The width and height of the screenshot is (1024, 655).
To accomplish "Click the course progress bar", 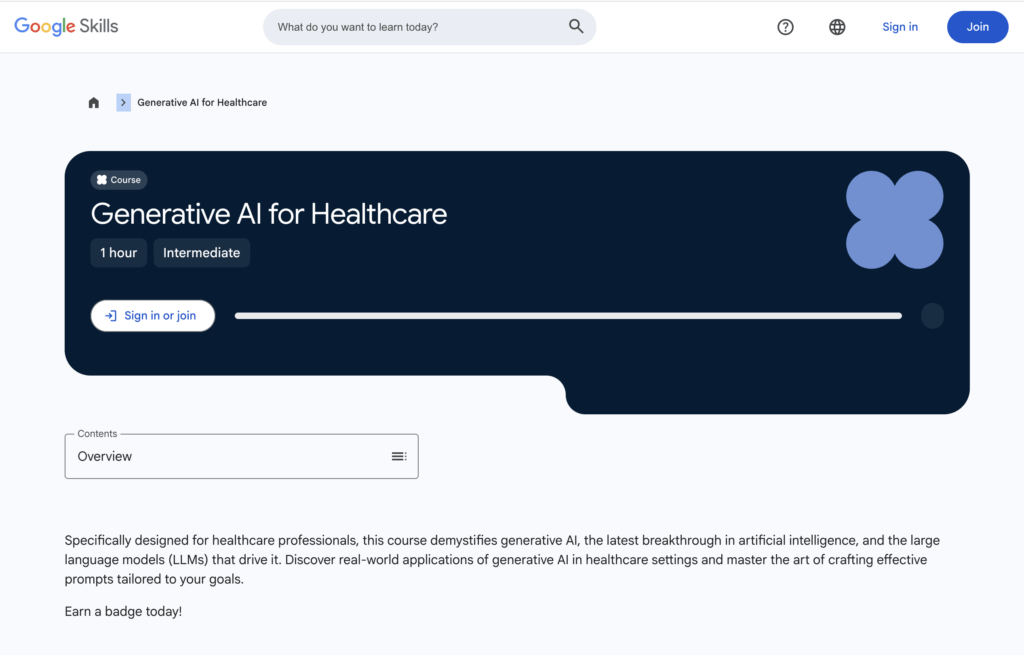I will pyautogui.click(x=567, y=316).
